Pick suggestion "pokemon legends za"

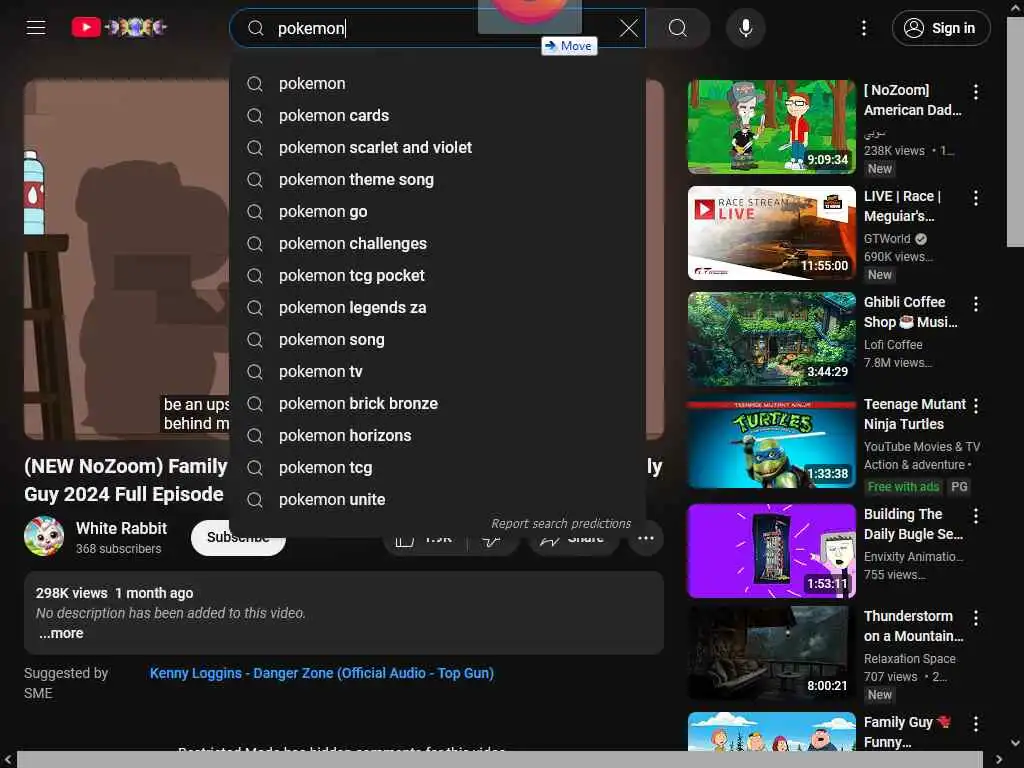(437, 308)
